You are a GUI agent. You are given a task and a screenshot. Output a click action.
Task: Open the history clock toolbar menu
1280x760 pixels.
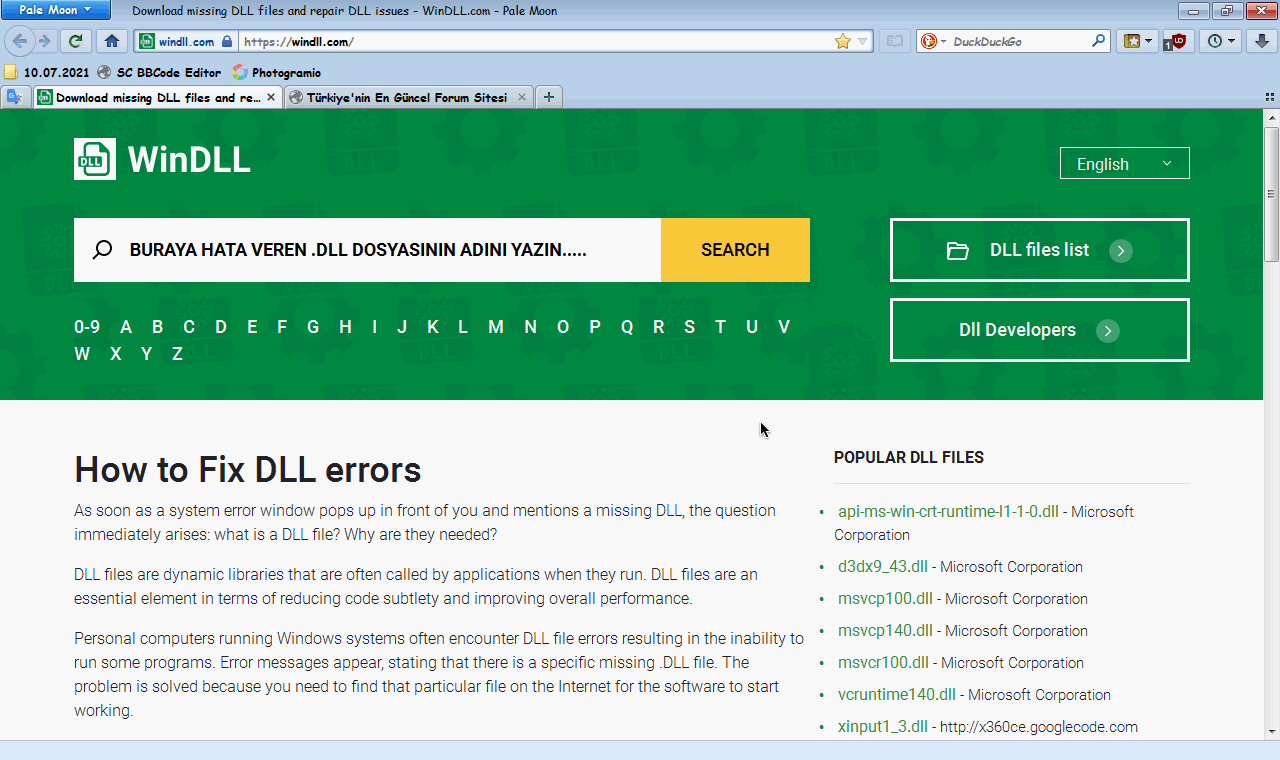click(1222, 41)
